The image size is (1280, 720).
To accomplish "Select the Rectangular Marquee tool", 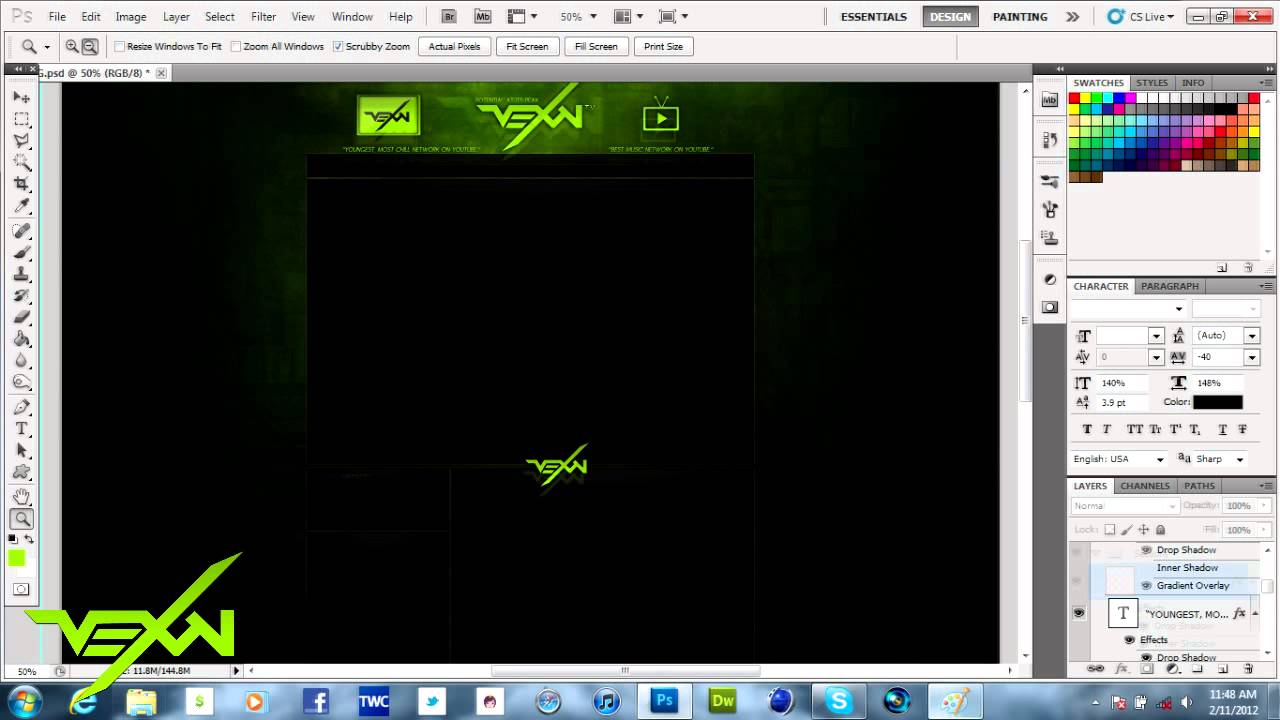I will tap(21, 119).
